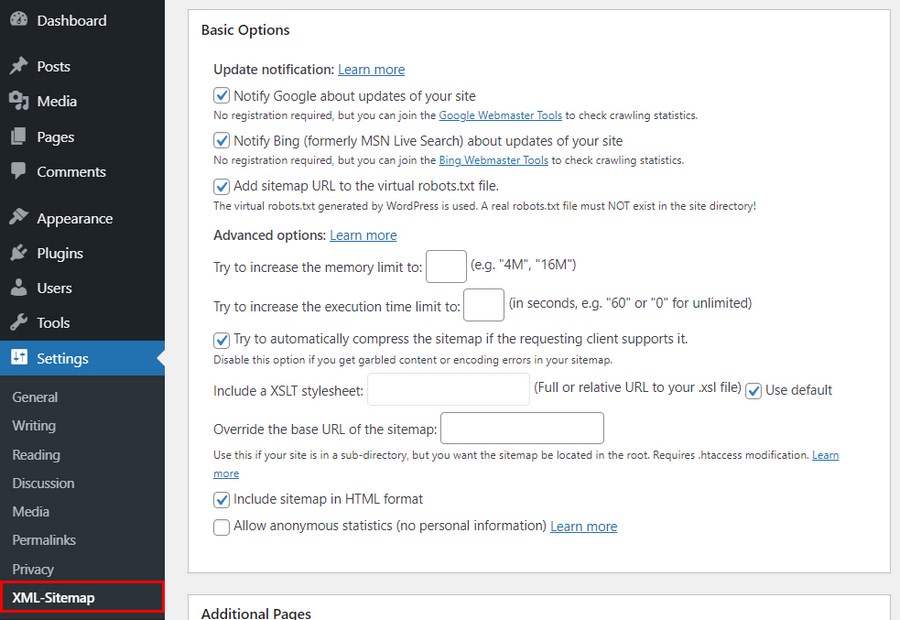
Task: Toggle automatic sitemap compression checkbox
Action: 222,340
